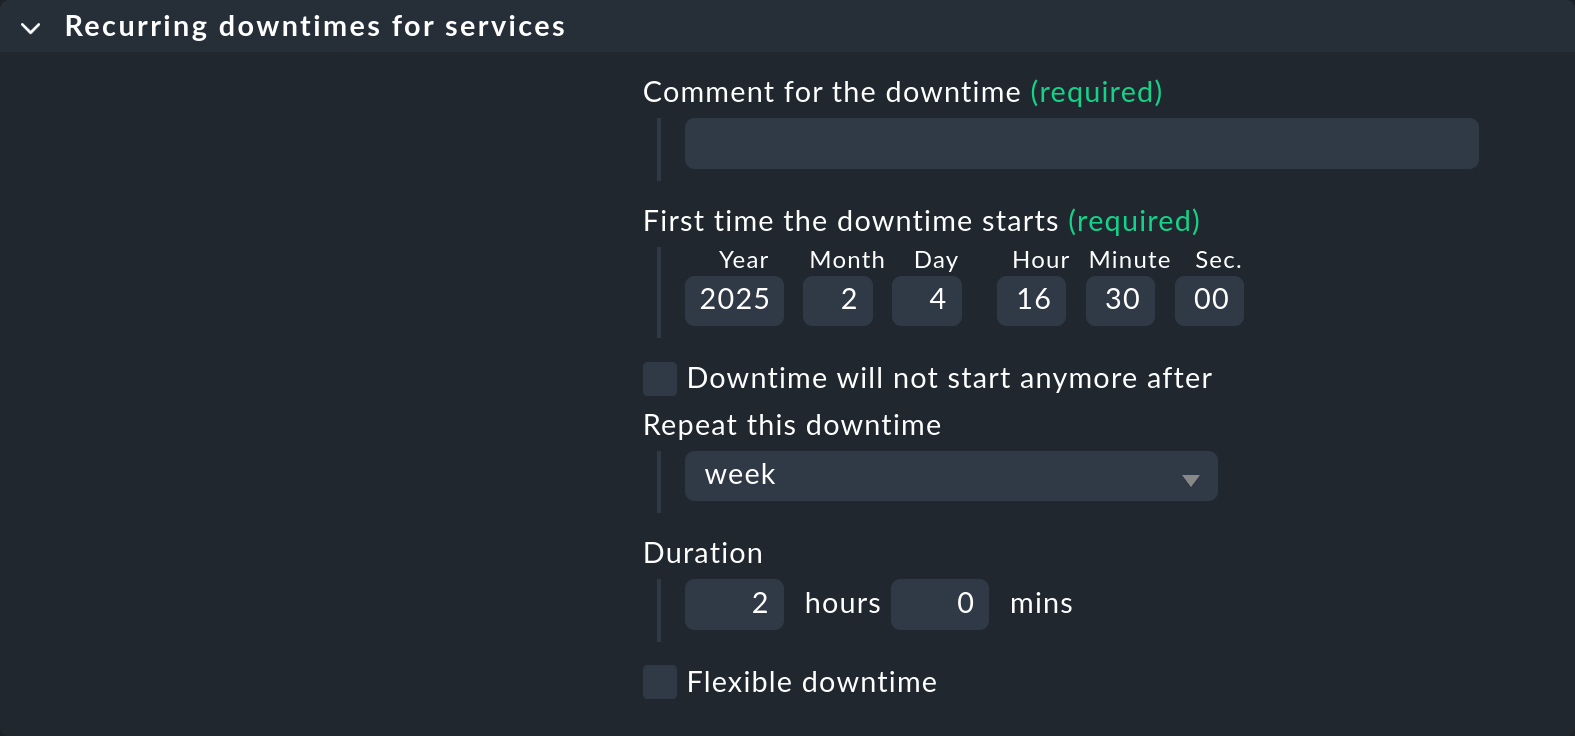Screen dimensions: 1575x736
Task: Click the Flexible downtime label text
Action: point(810,682)
